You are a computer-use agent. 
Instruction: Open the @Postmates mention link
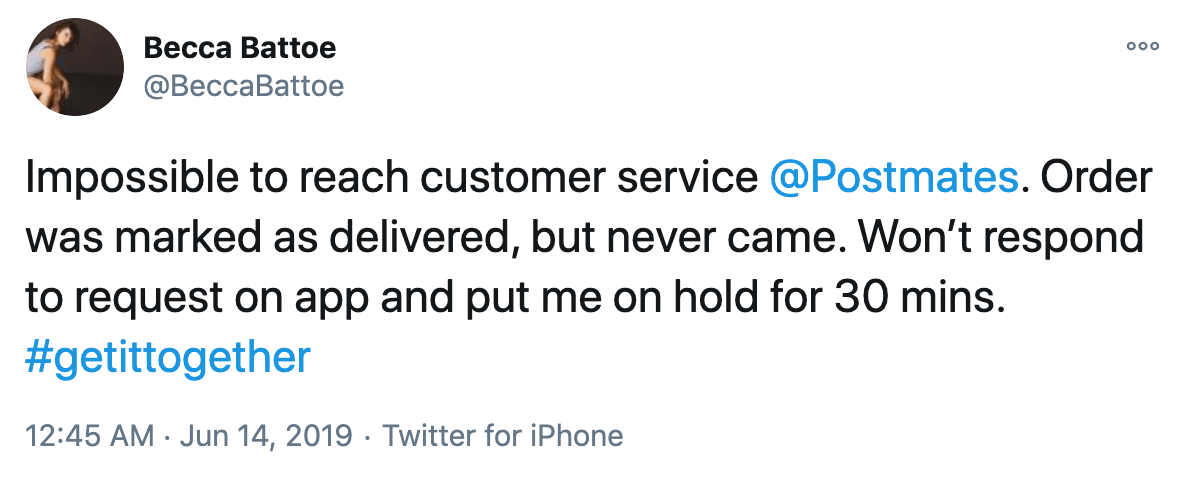click(x=895, y=178)
